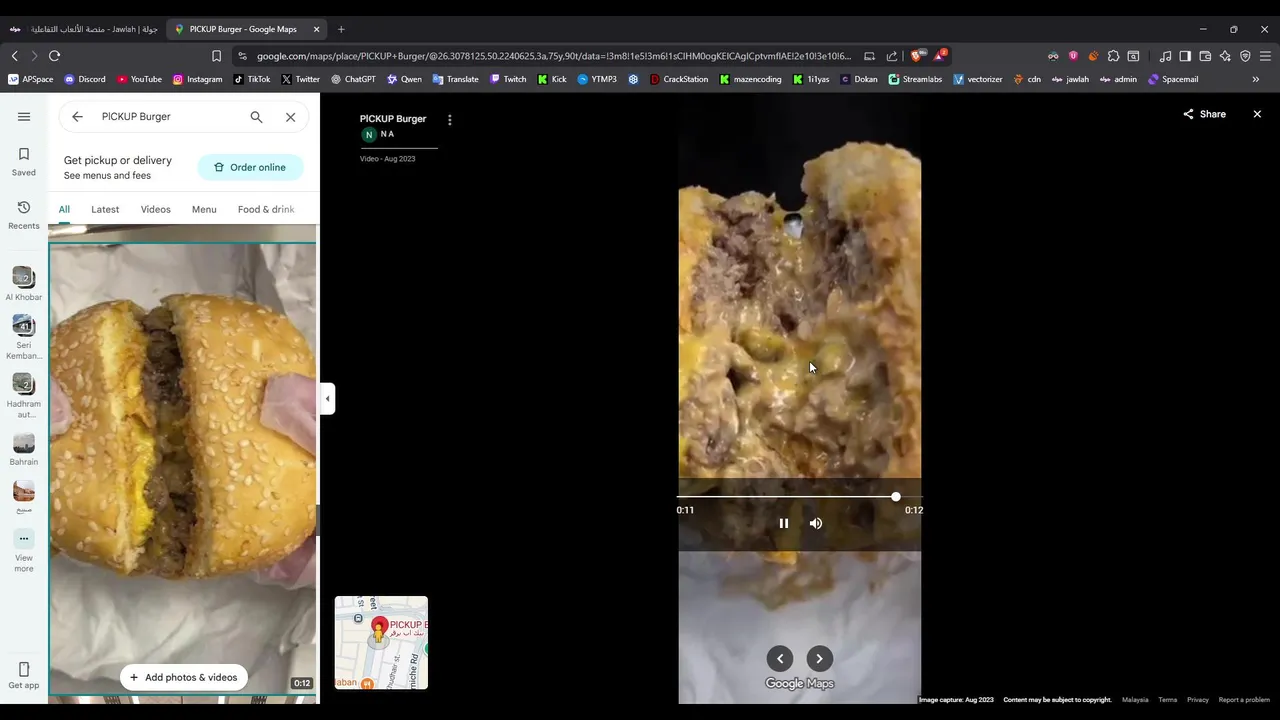Click the Malaysia region link
Screen dimensions: 1280x720
pos(1135,700)
